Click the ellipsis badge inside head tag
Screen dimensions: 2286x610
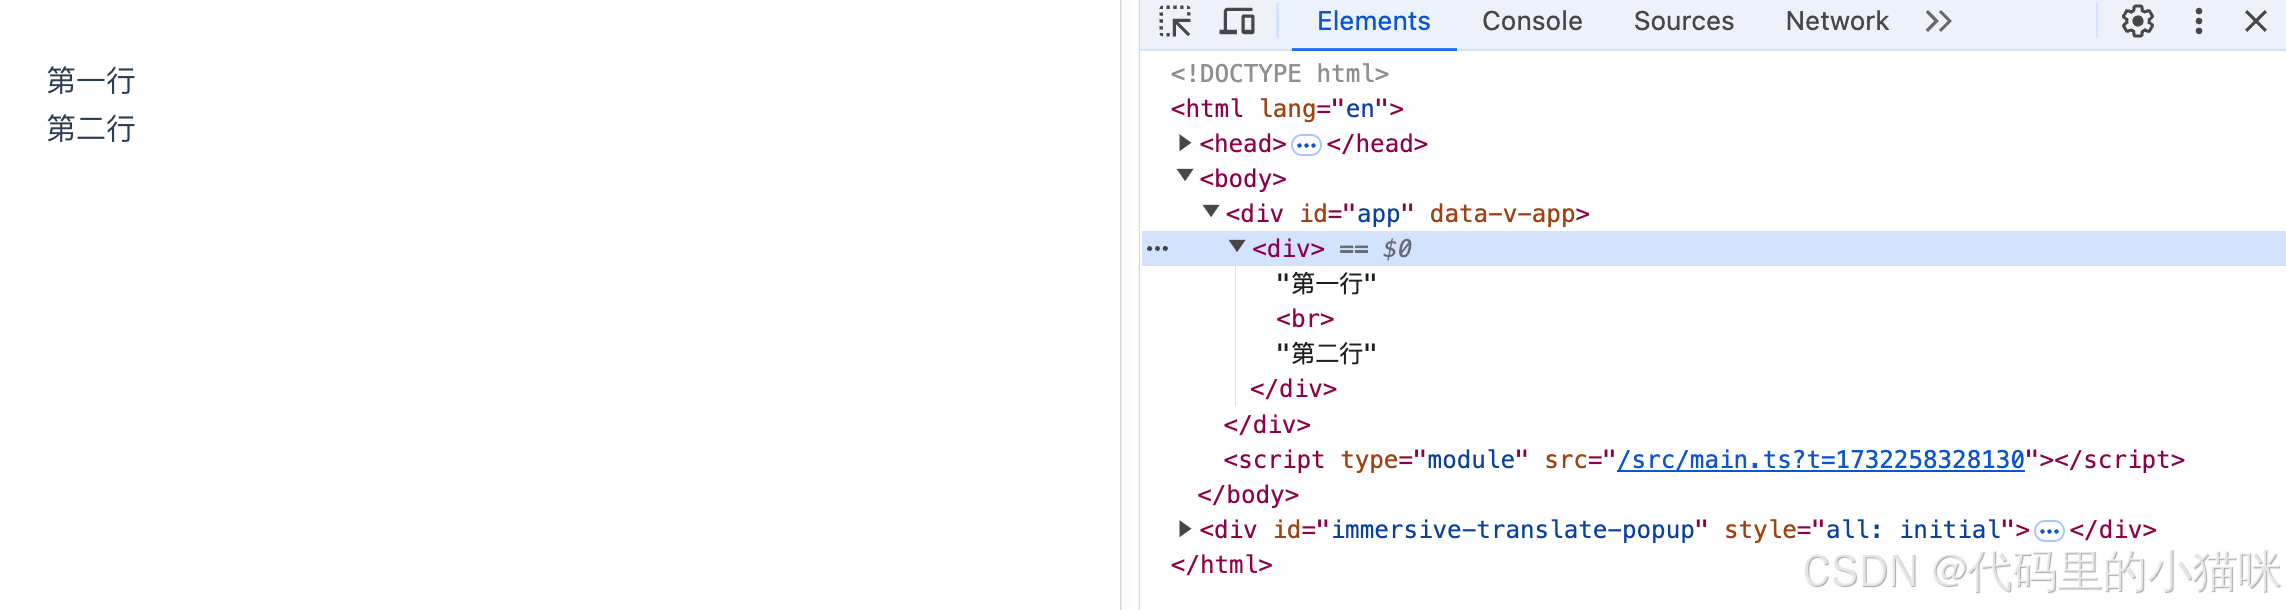click(x=1306, y=145)
